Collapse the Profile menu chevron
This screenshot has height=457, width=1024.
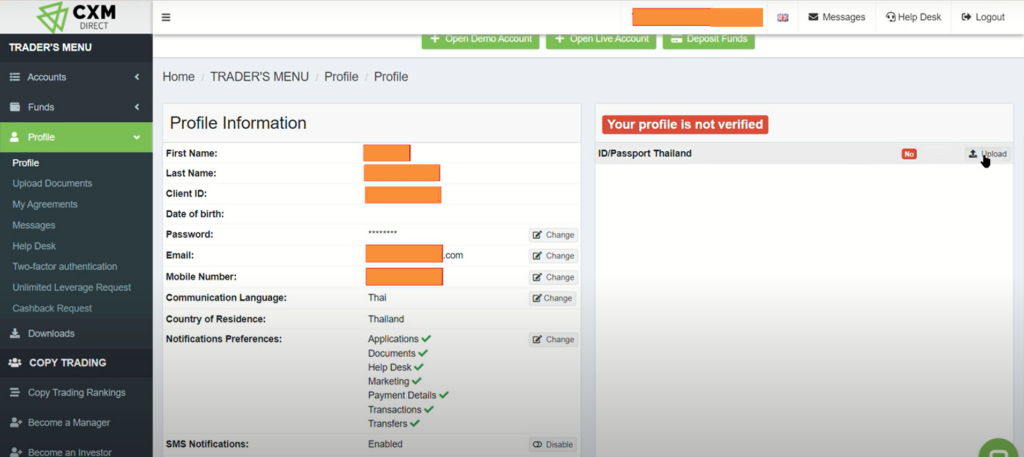[136, 137]
